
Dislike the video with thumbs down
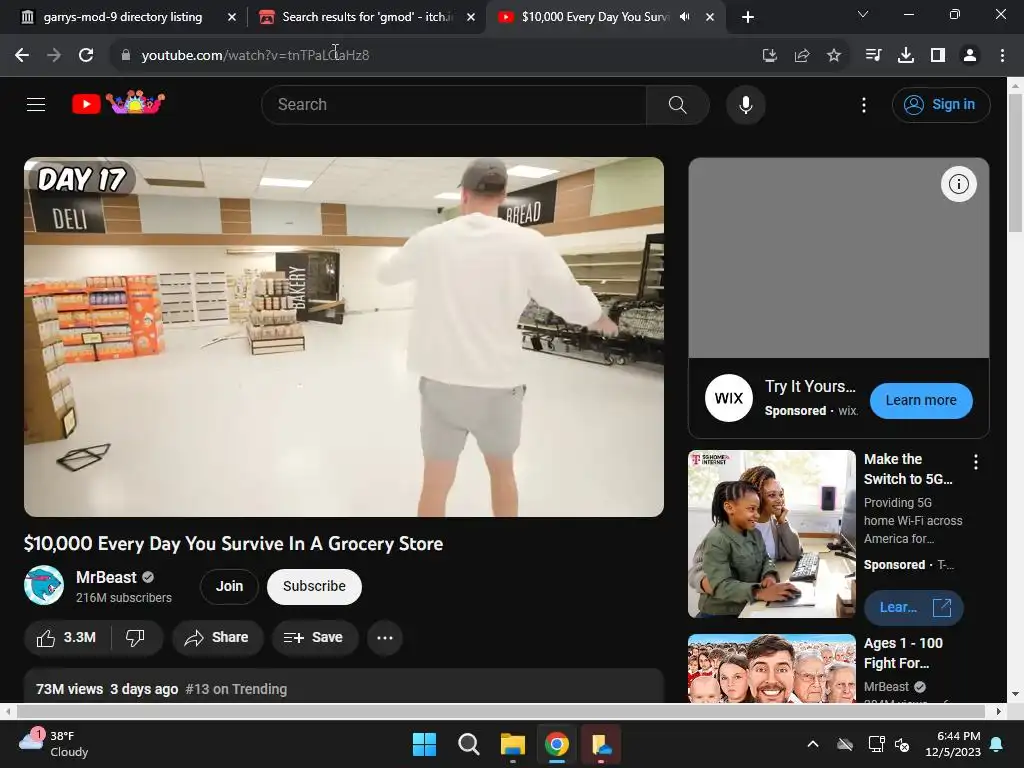135,637
